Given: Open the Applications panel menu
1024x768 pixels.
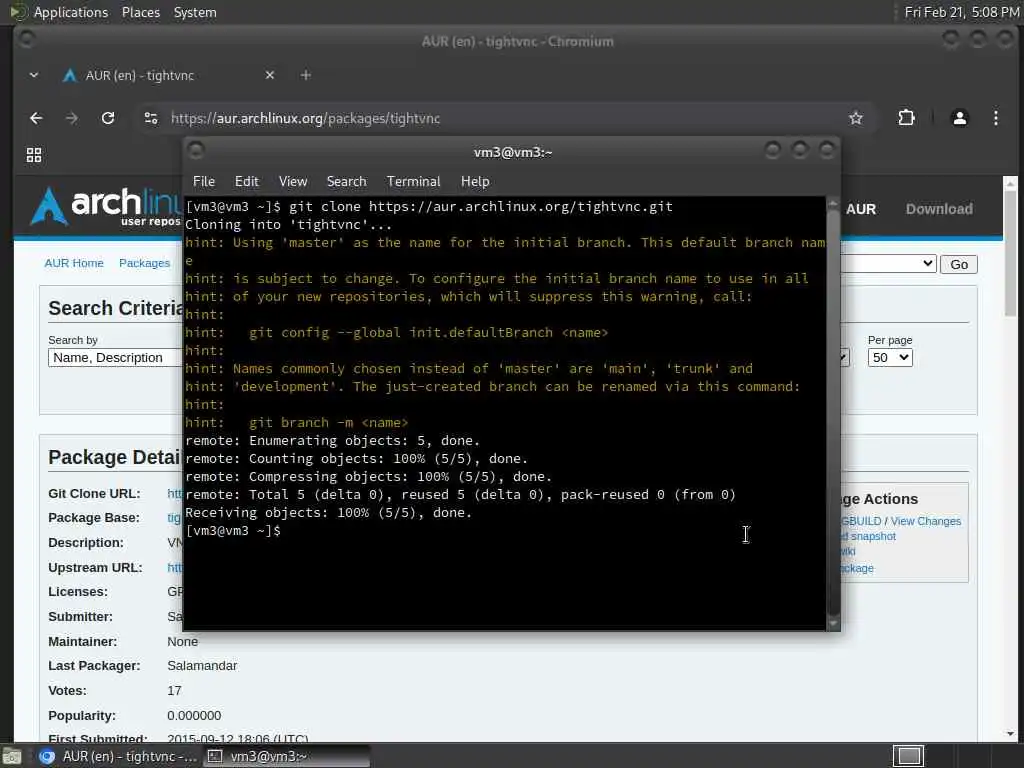Looking at the screenshot, I should pyautogui.click(x=71, y=12).
